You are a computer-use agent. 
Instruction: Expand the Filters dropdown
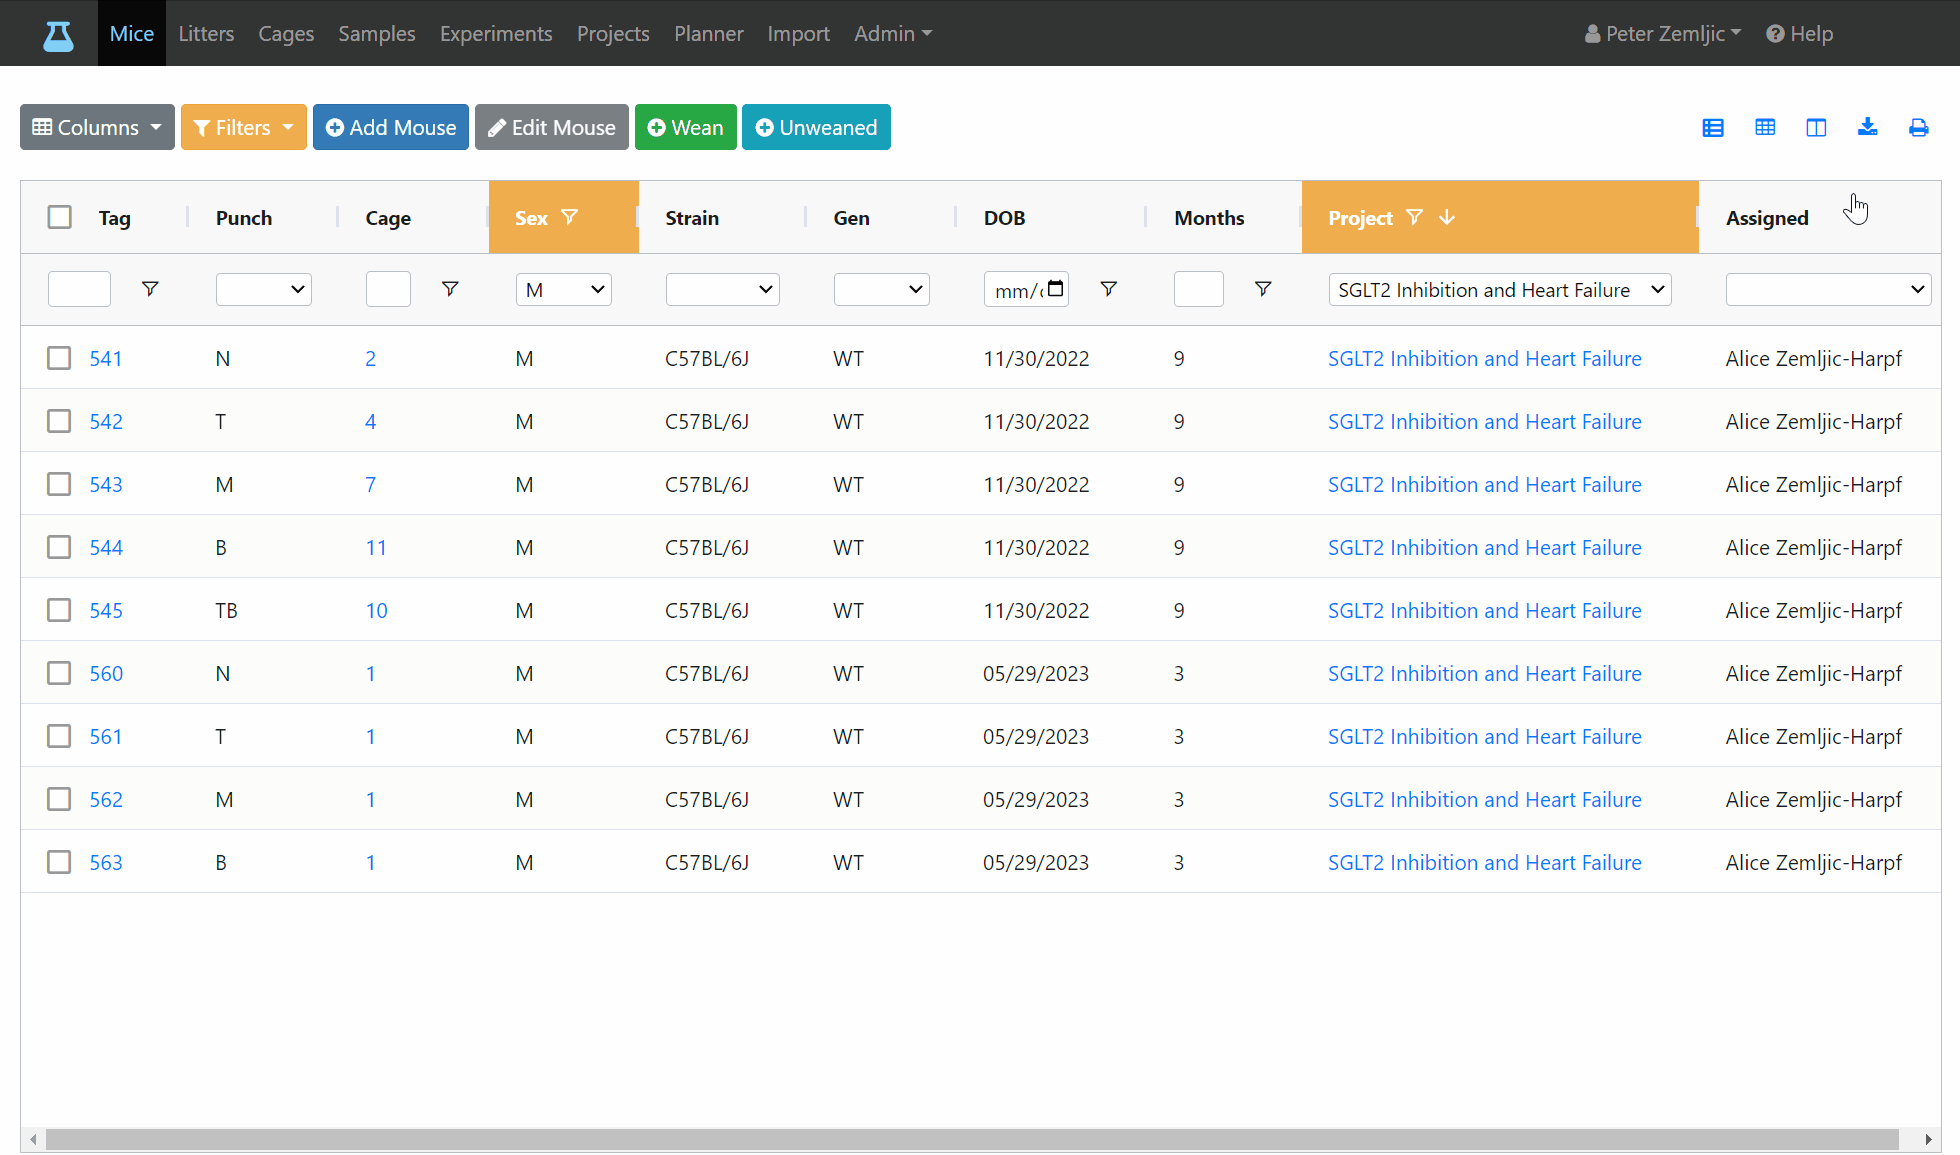coord(243,127)
